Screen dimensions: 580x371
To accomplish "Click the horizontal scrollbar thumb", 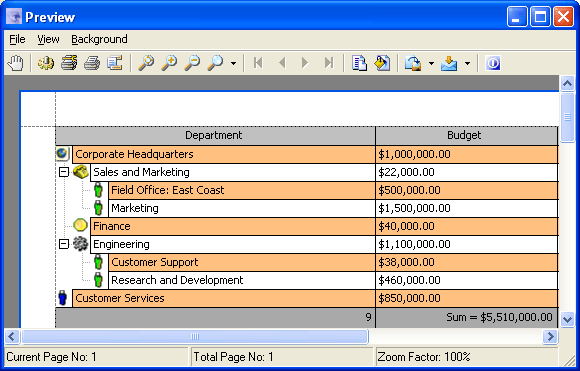I will 195,337.
